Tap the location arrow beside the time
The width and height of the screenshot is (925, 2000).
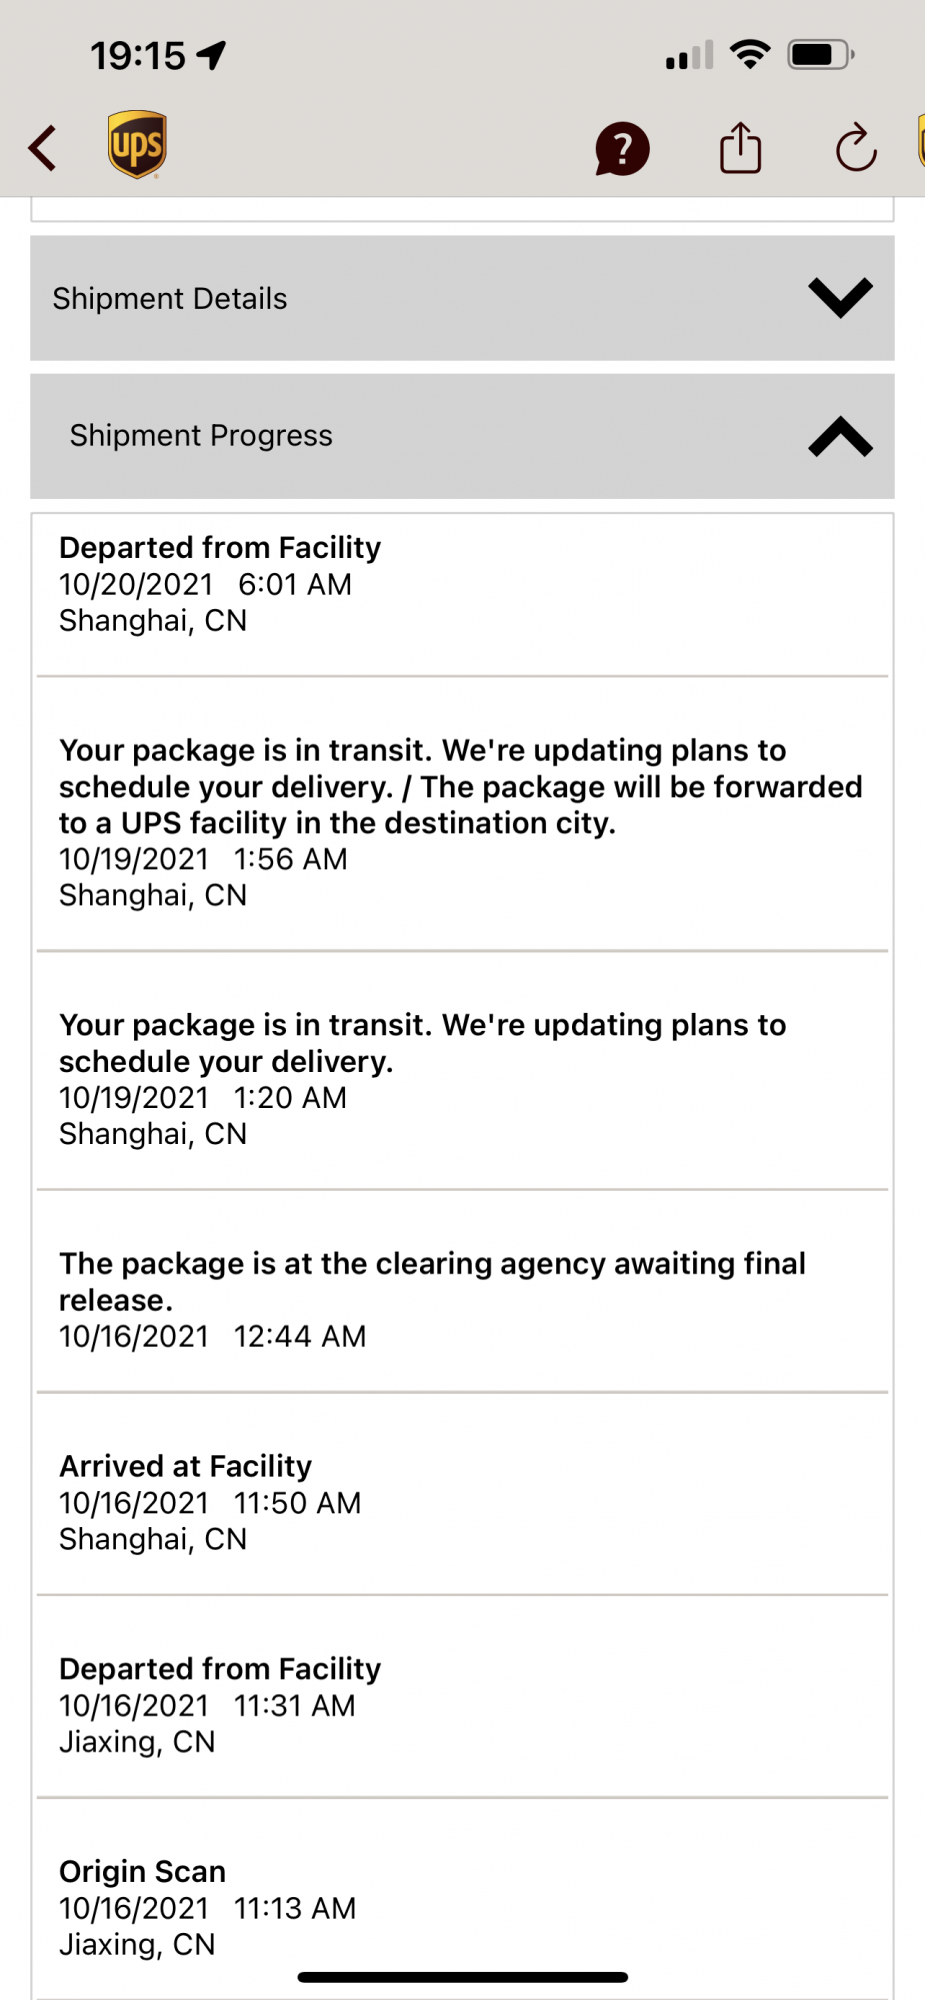click(x=212, y=55)
